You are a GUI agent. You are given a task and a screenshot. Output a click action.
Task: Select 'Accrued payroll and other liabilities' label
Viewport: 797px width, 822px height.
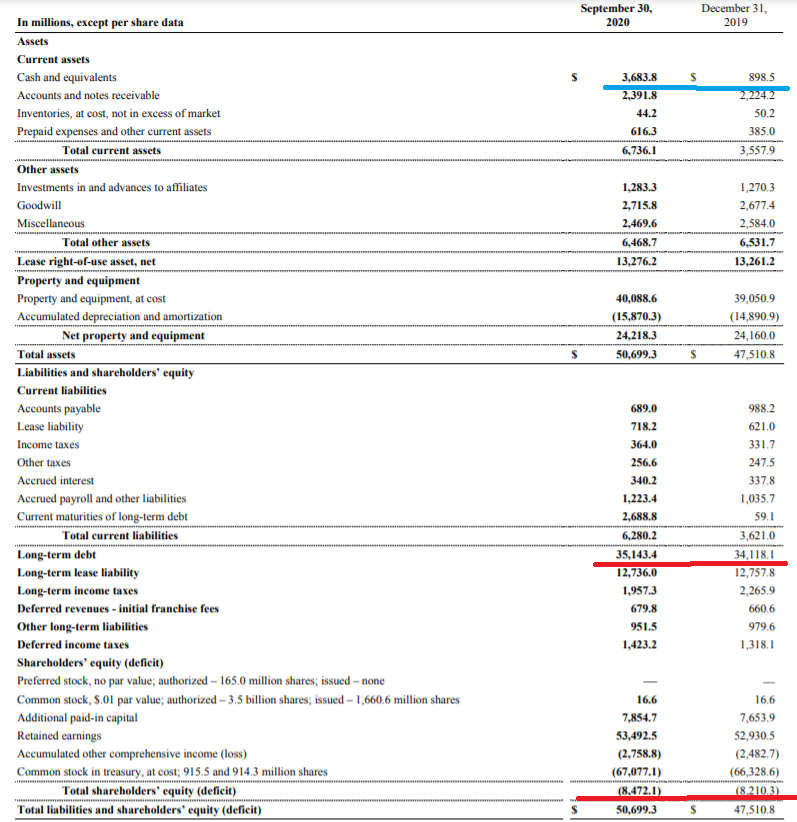click(102, 499)
